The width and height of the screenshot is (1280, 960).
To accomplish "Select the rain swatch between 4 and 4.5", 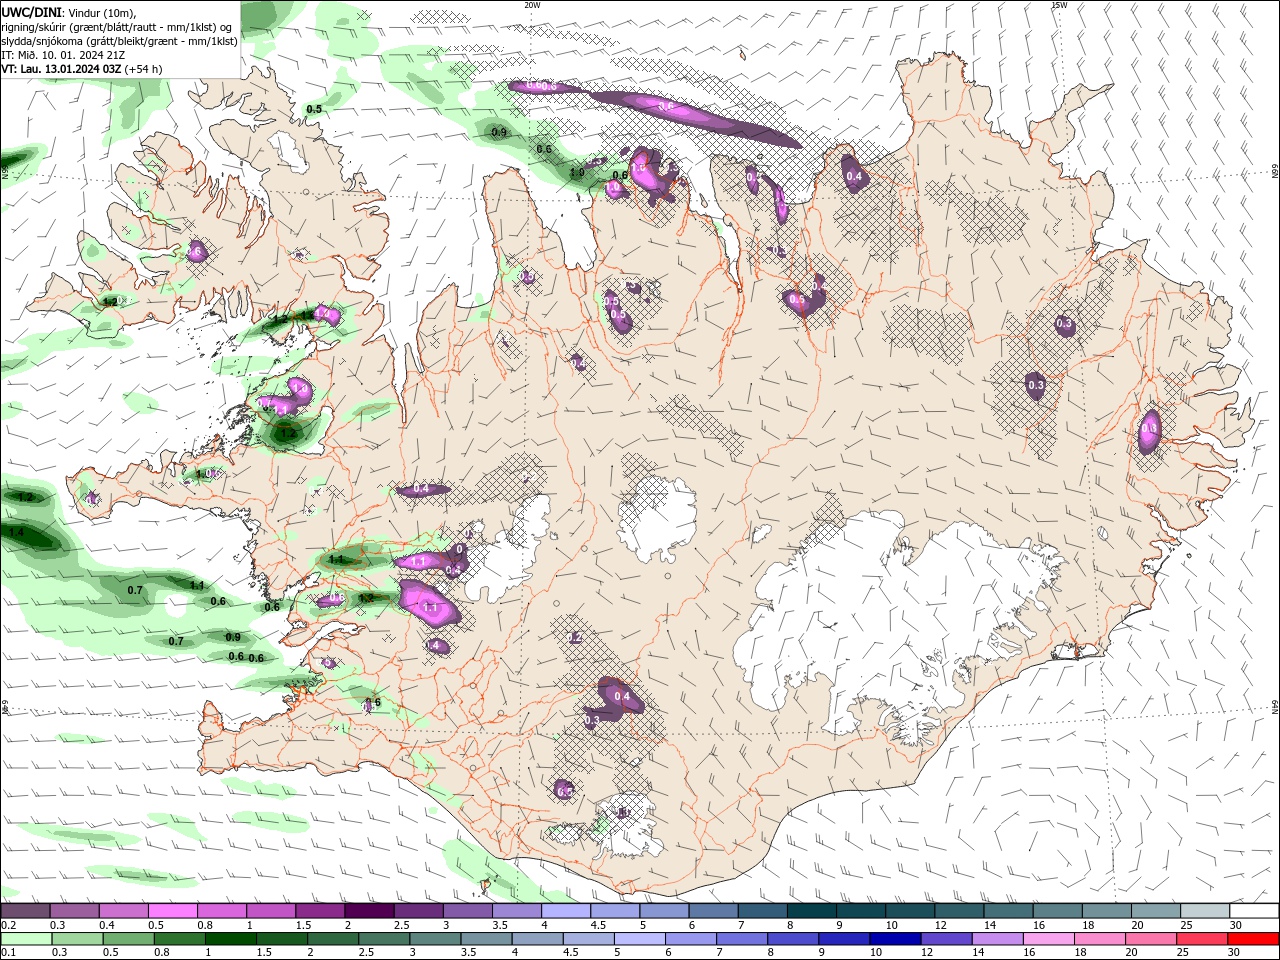I will coord(536,938).
